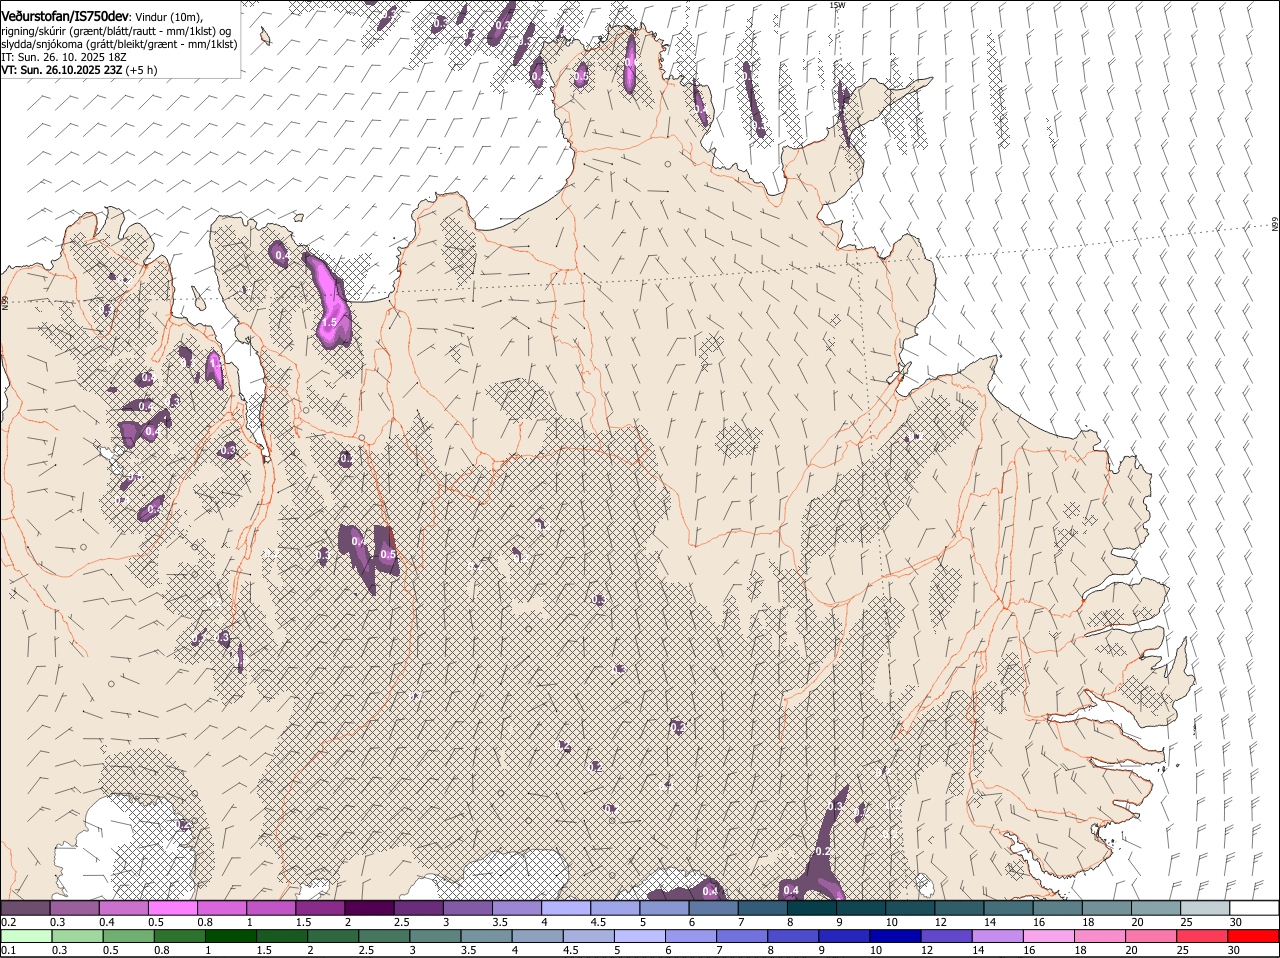This screenshot has height=958, width=1280.
Task: Click the lower legend swatch labeled 20
Action: pyautogui.click(x=1151, y=937)
